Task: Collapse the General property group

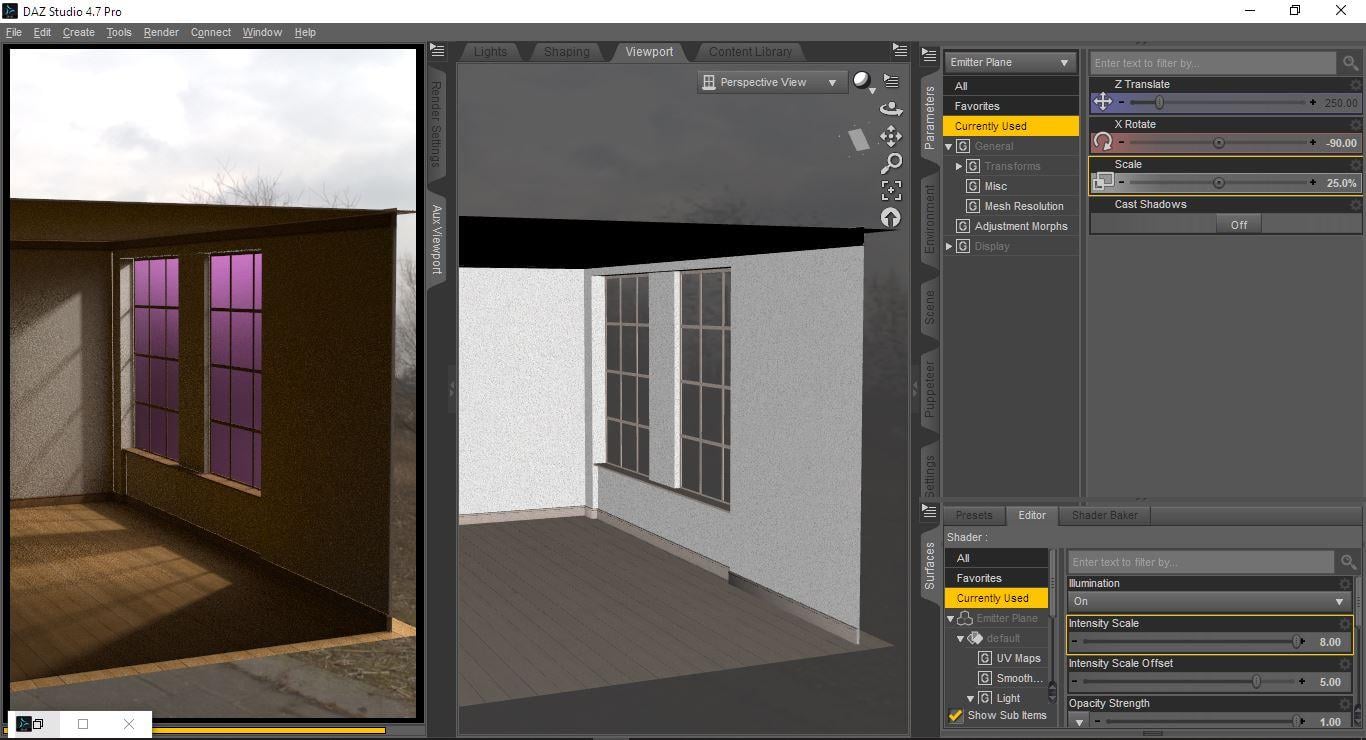Action: pyautogui.click(x=949, y=147)
